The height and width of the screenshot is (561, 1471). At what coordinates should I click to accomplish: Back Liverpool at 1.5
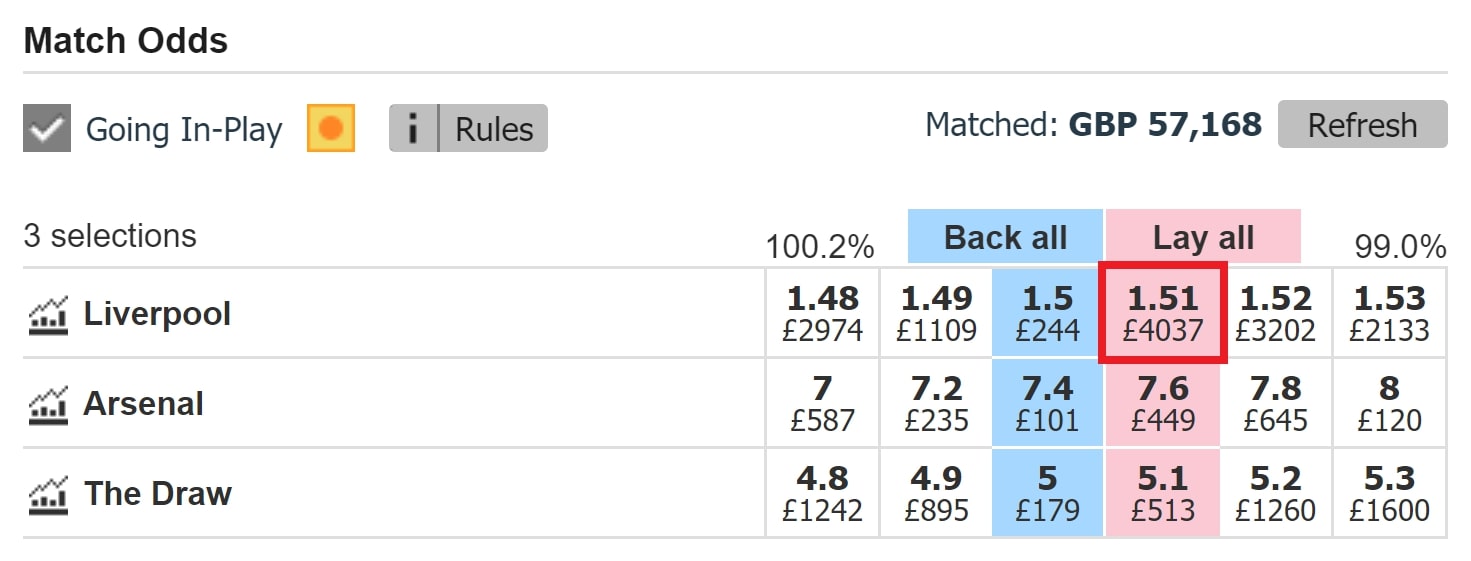coord(1048,313)
